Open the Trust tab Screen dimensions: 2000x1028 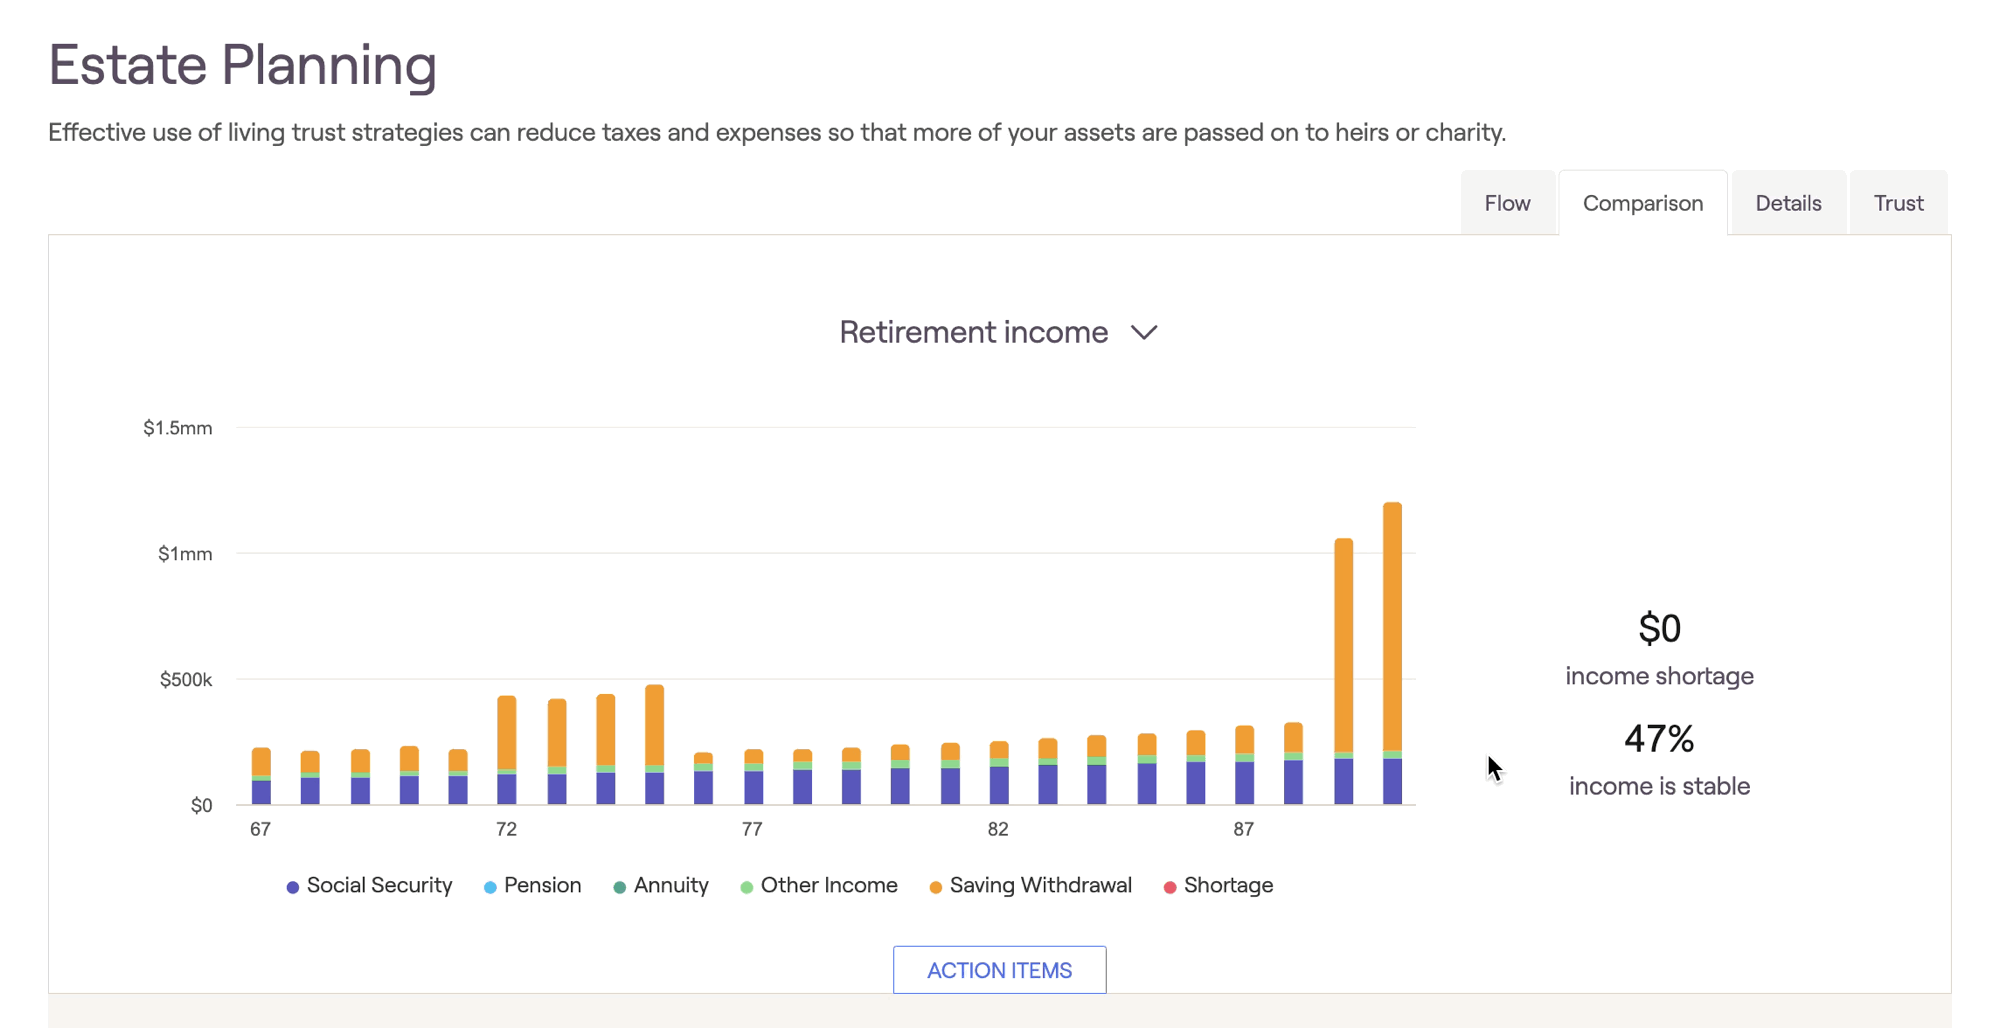click(x=1898, y=203)
